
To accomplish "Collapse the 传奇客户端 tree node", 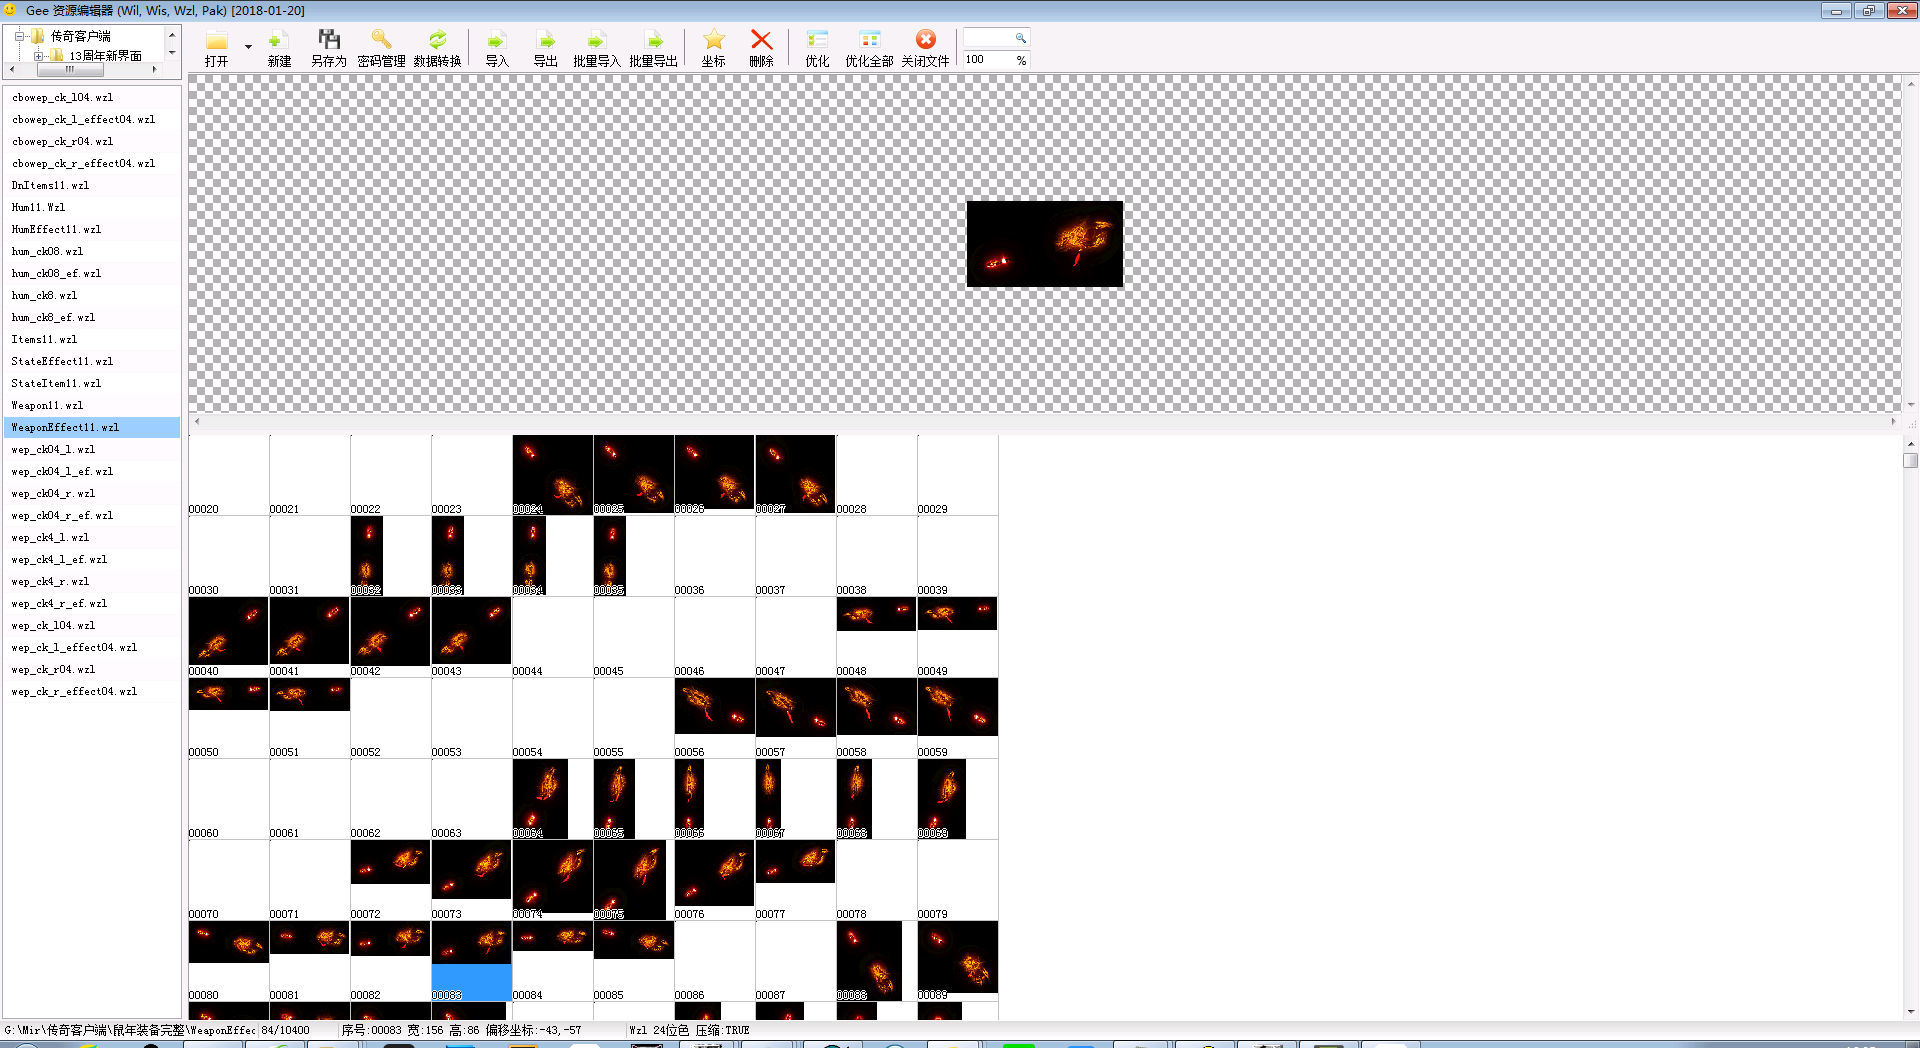I will pyautogui.click(x=19, y=36).
